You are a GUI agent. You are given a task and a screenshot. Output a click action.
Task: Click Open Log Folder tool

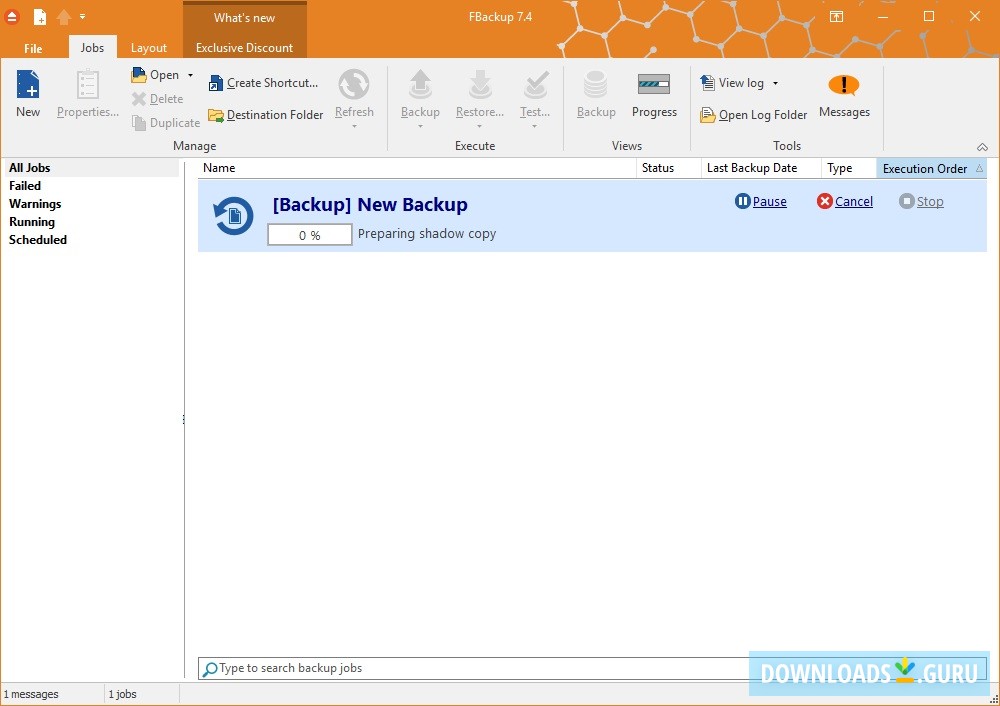[754, 115]
